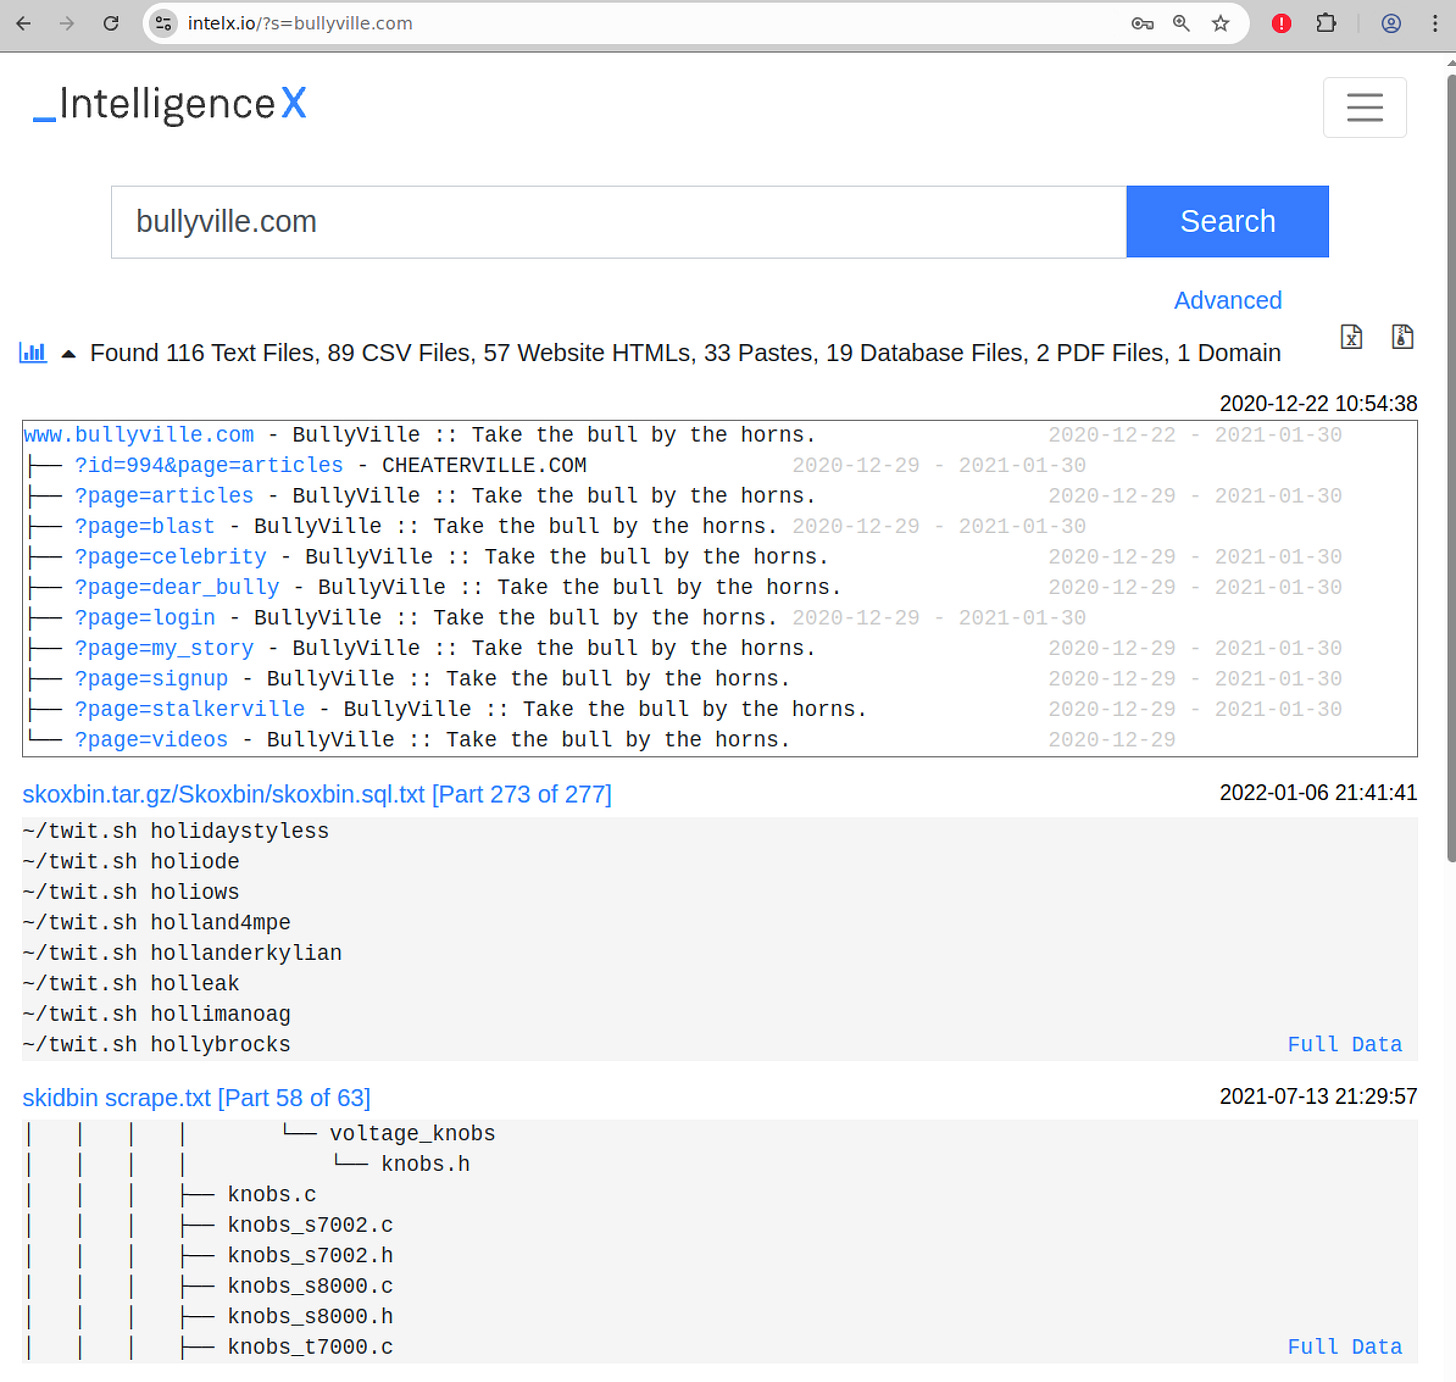
Task: Reload the page
Action: pos(111,23)
